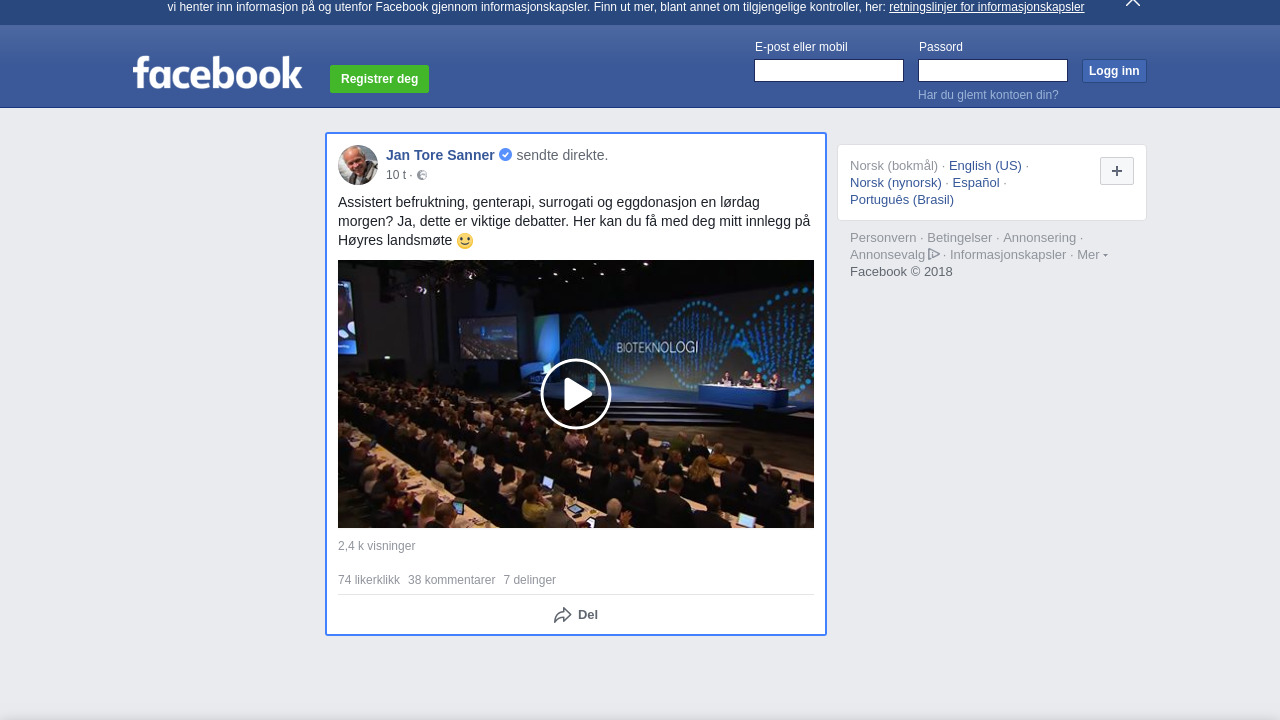Open the Annonsevalg footer link
The height and width of the screenshot is (720, 1280).
coord(887,255)
